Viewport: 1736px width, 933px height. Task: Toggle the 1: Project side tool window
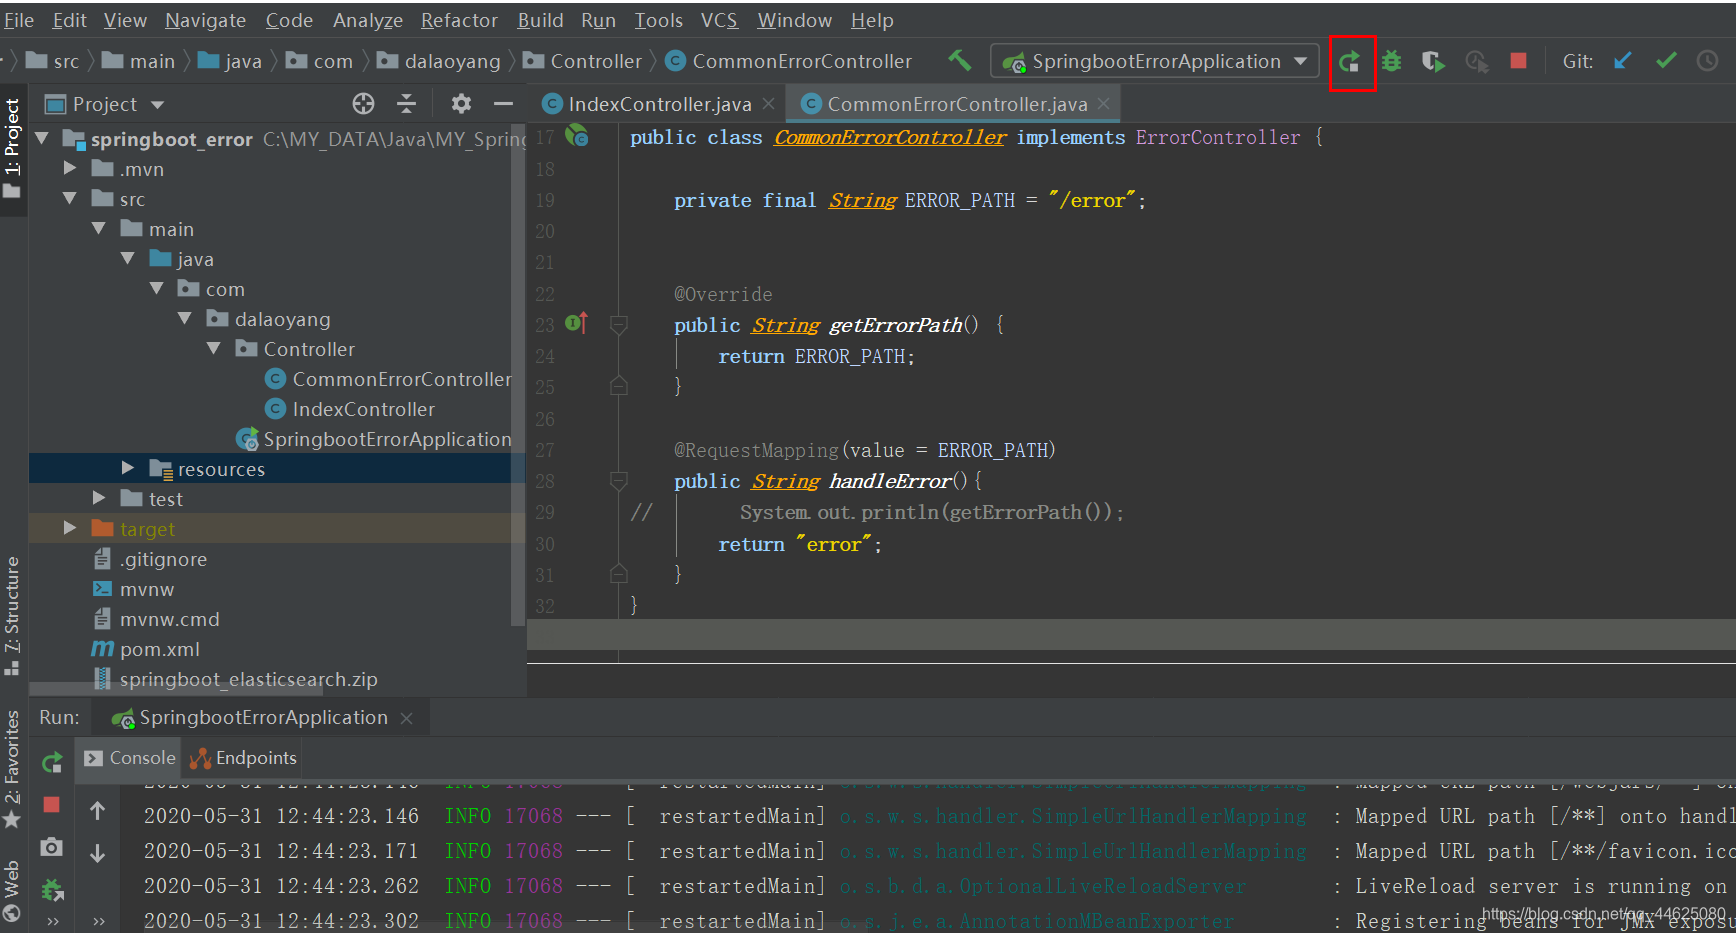click(x=12, y=147)
